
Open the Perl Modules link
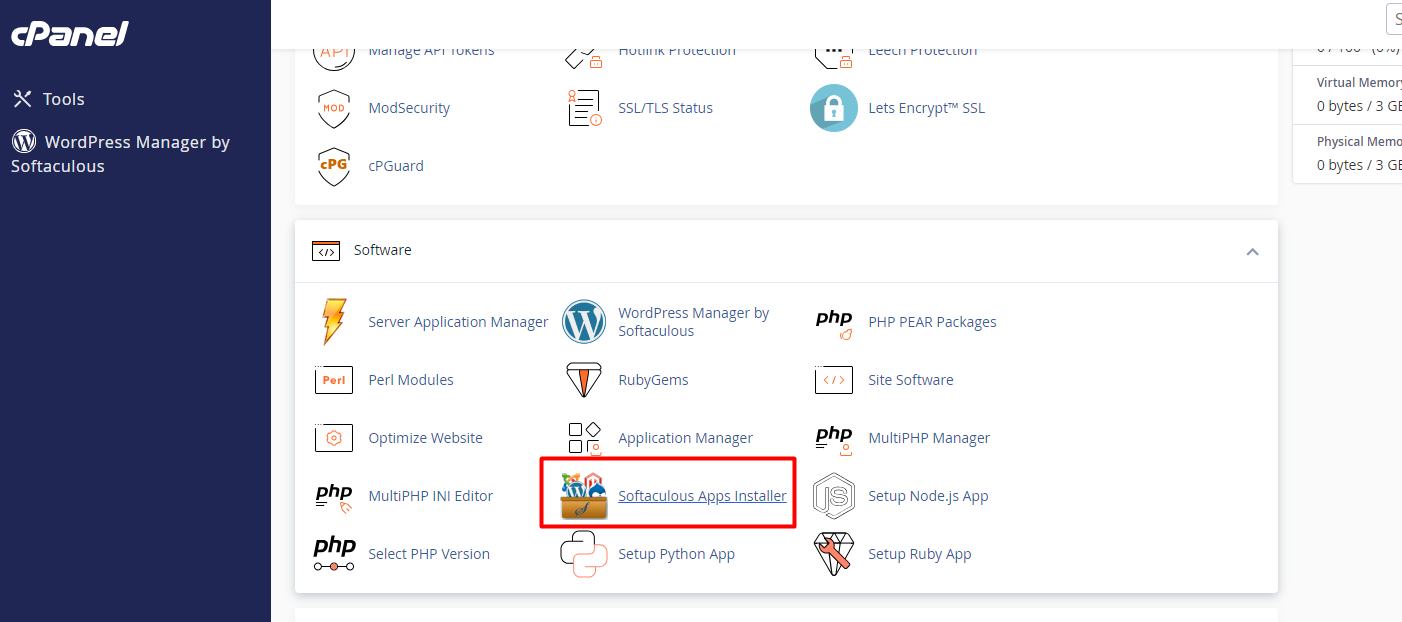click(x=411, y=380)
